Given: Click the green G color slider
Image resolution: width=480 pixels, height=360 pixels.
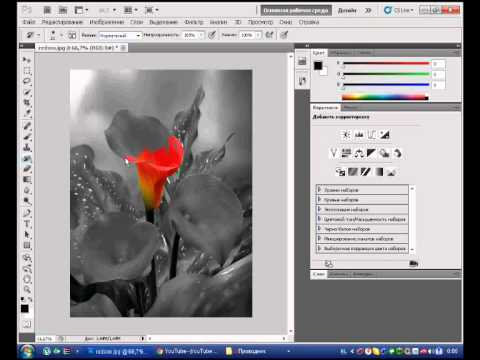Looking at the screenshot, I should tap(386, 74).
